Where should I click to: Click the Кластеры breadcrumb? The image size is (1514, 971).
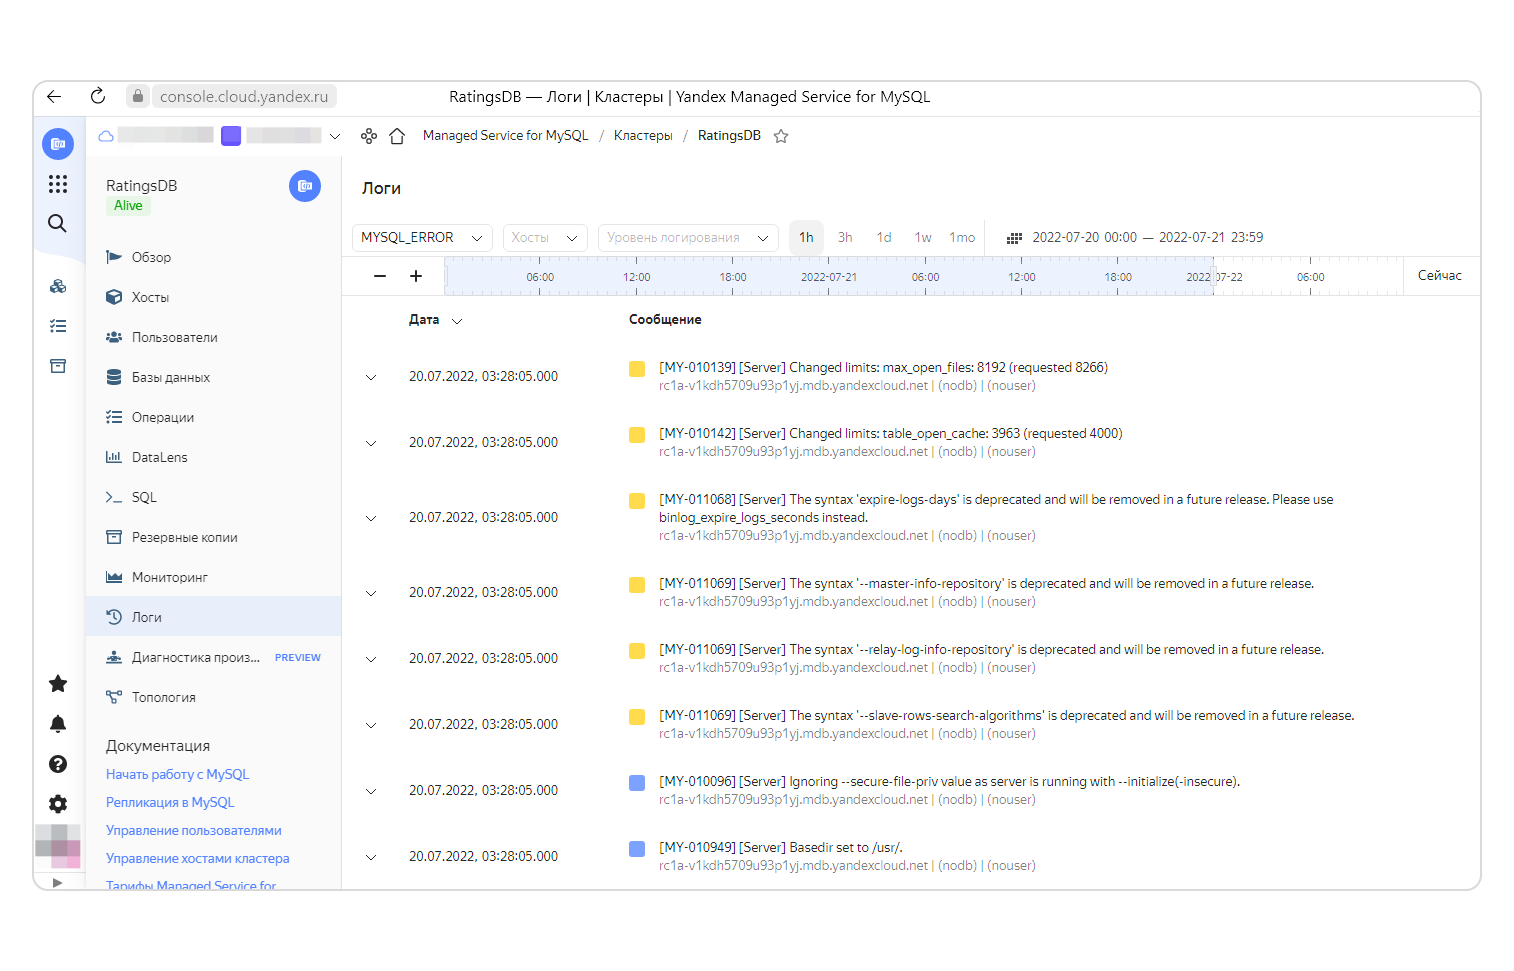643,136
